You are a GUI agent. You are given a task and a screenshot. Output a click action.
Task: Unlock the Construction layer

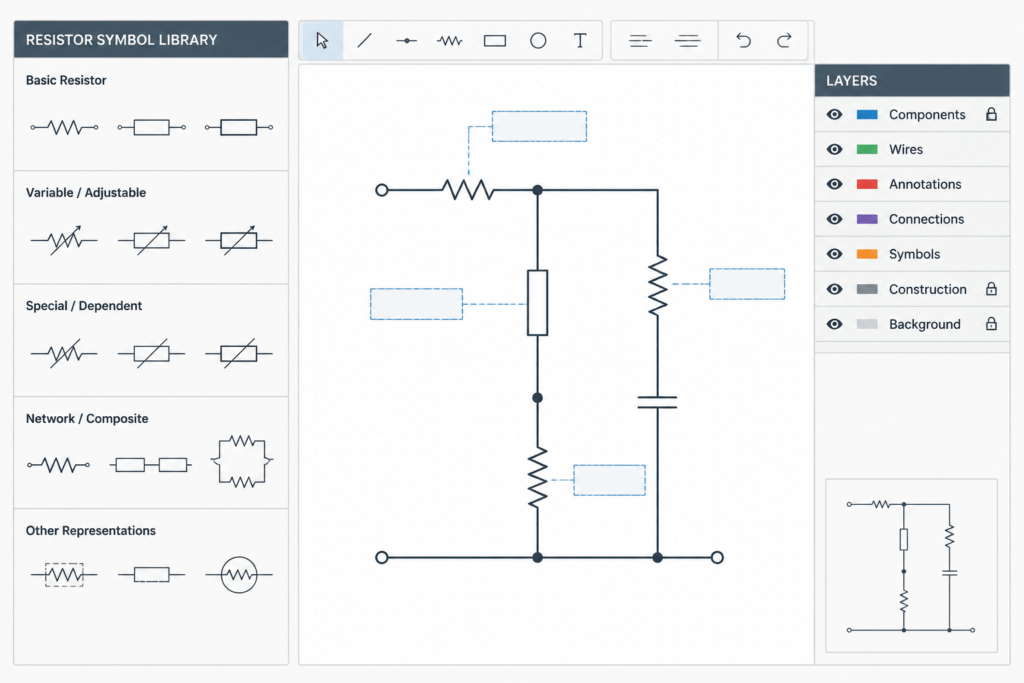pyautogui.click(x=991, y=289)
